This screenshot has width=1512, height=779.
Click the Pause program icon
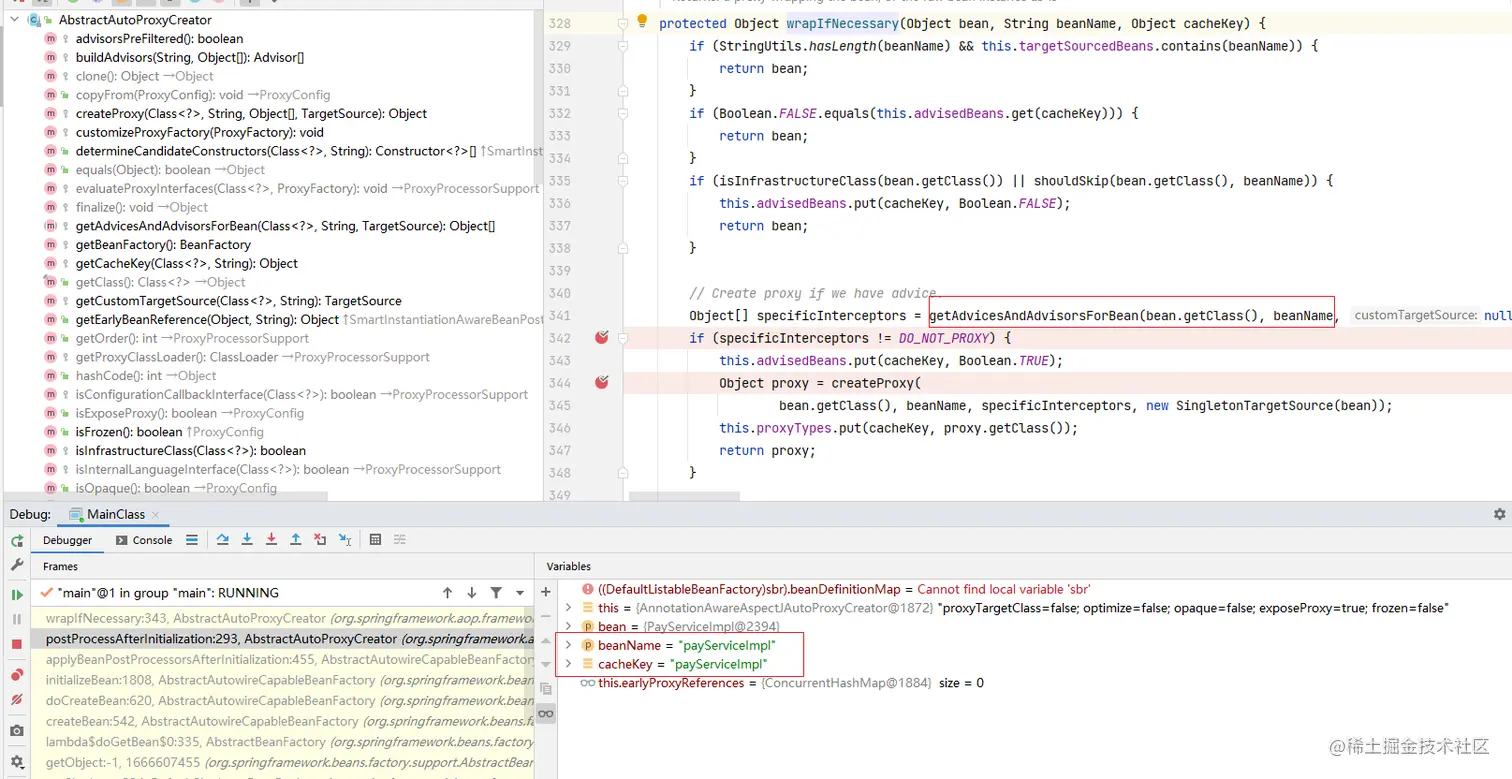(17, 619)
